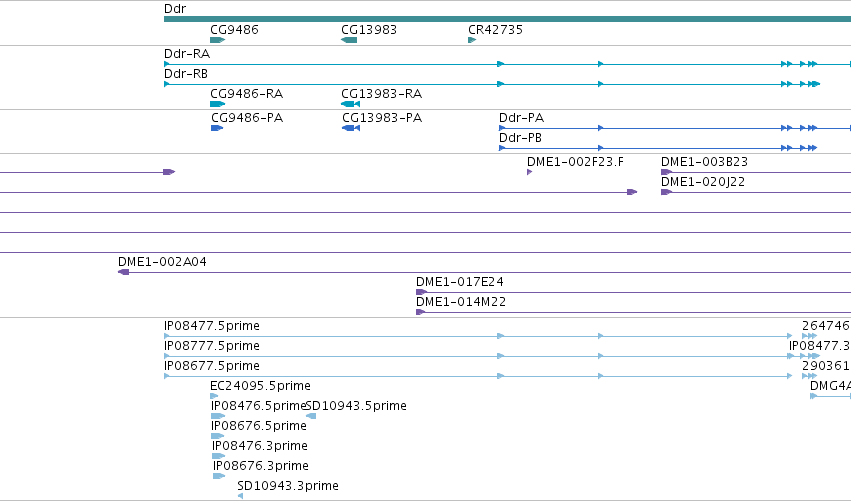Click the DME1-014M22 start glyph
The width and height of the screenshot is (851, 501).
pyautogui.click(x=420, y=312)
